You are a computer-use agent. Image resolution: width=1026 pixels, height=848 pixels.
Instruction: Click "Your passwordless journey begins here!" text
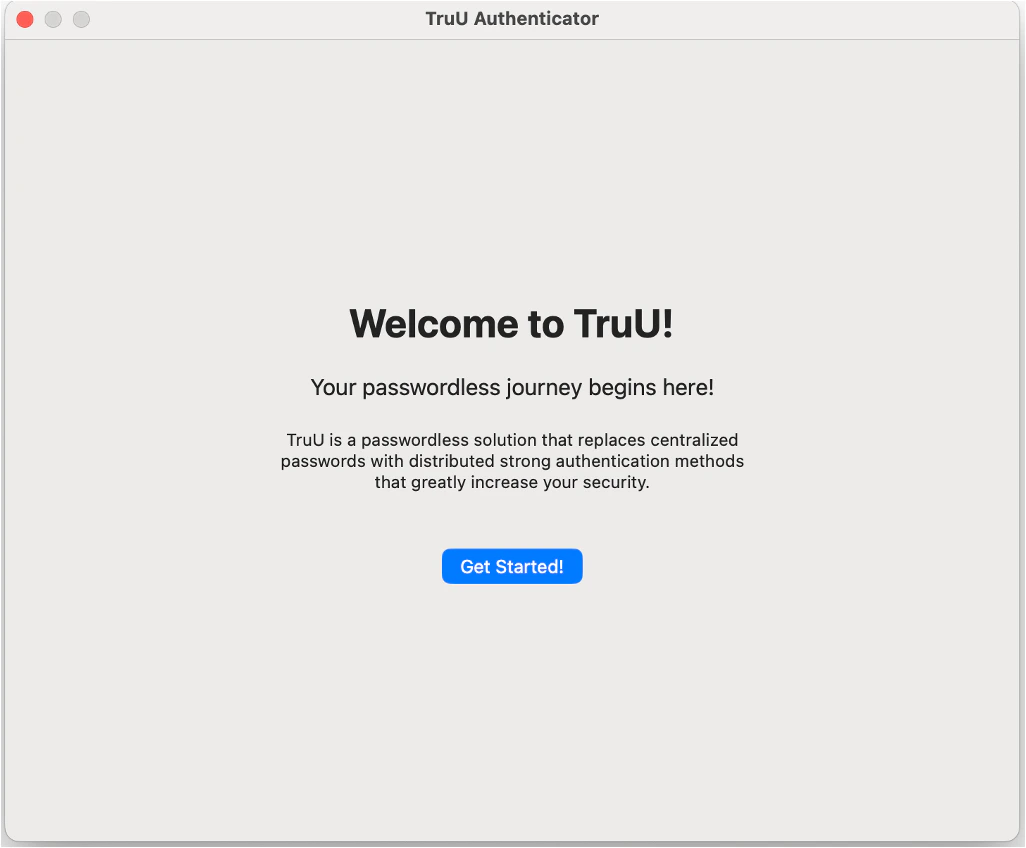[512, 387]
